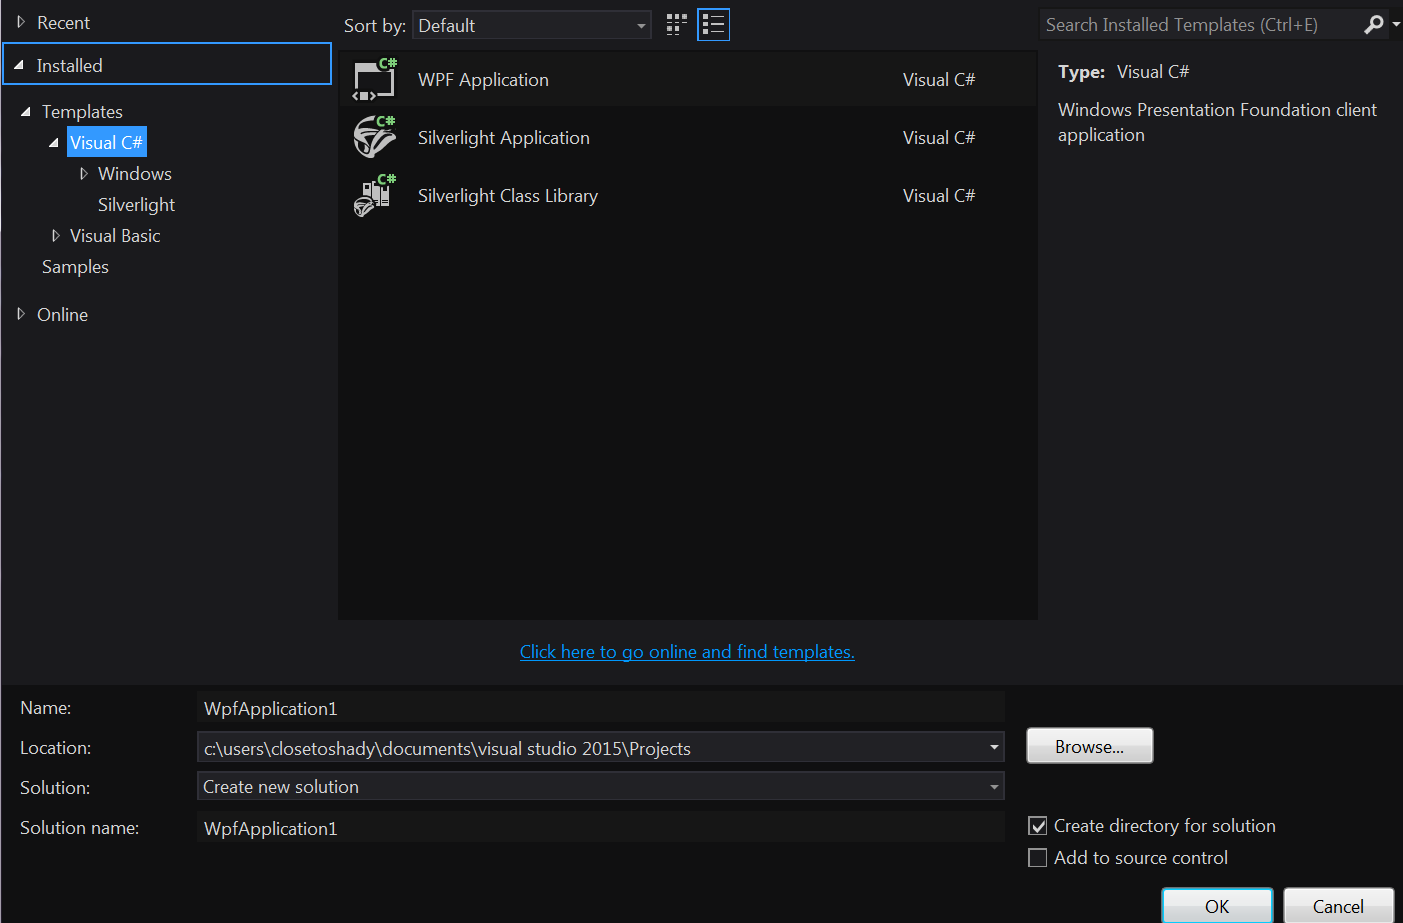Click the Name field WpfApplication1

pyautogui.click(x=600, y=708)
